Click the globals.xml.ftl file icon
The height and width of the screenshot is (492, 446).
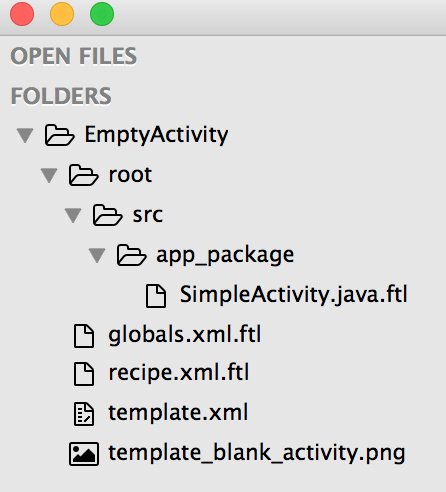tap(84, 336)
